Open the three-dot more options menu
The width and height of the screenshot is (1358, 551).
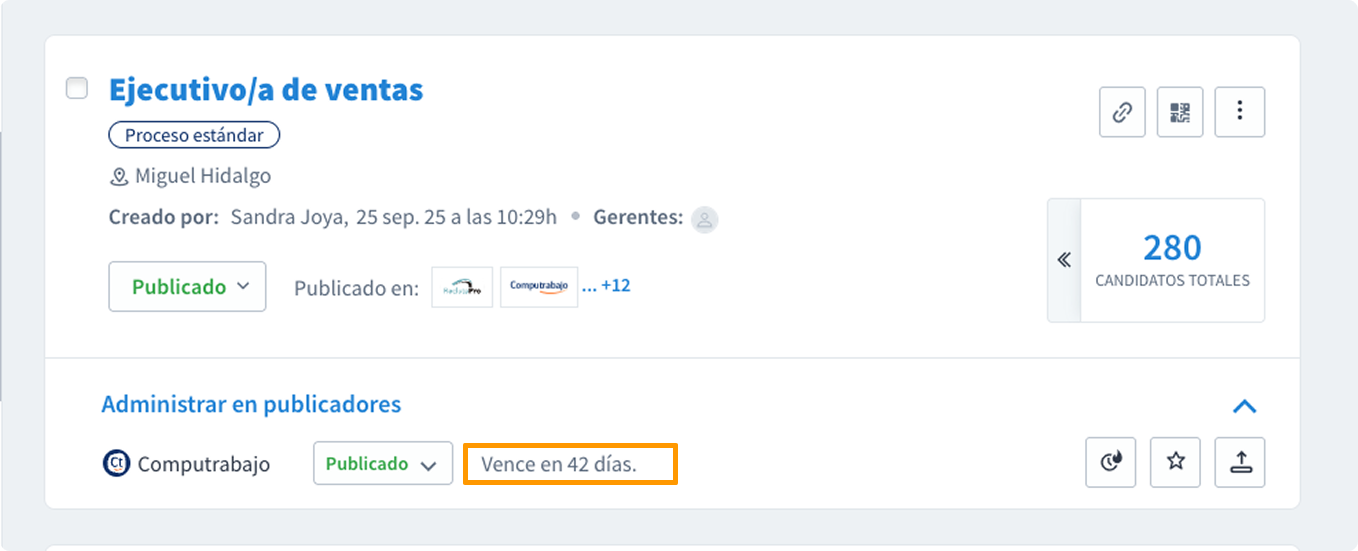click(x=1239, y=112)
